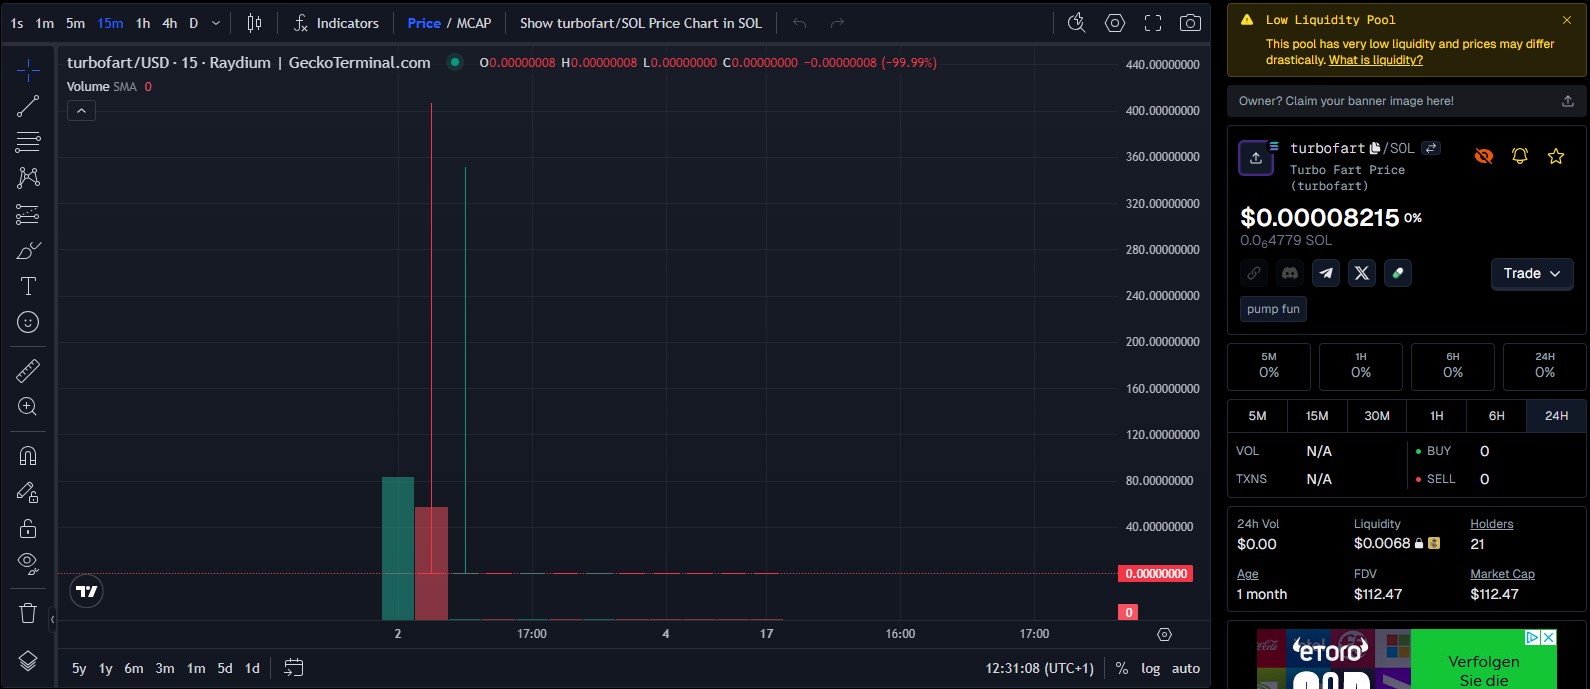
Task: Open the Trade dropdown
Action: coord(1531,273)
